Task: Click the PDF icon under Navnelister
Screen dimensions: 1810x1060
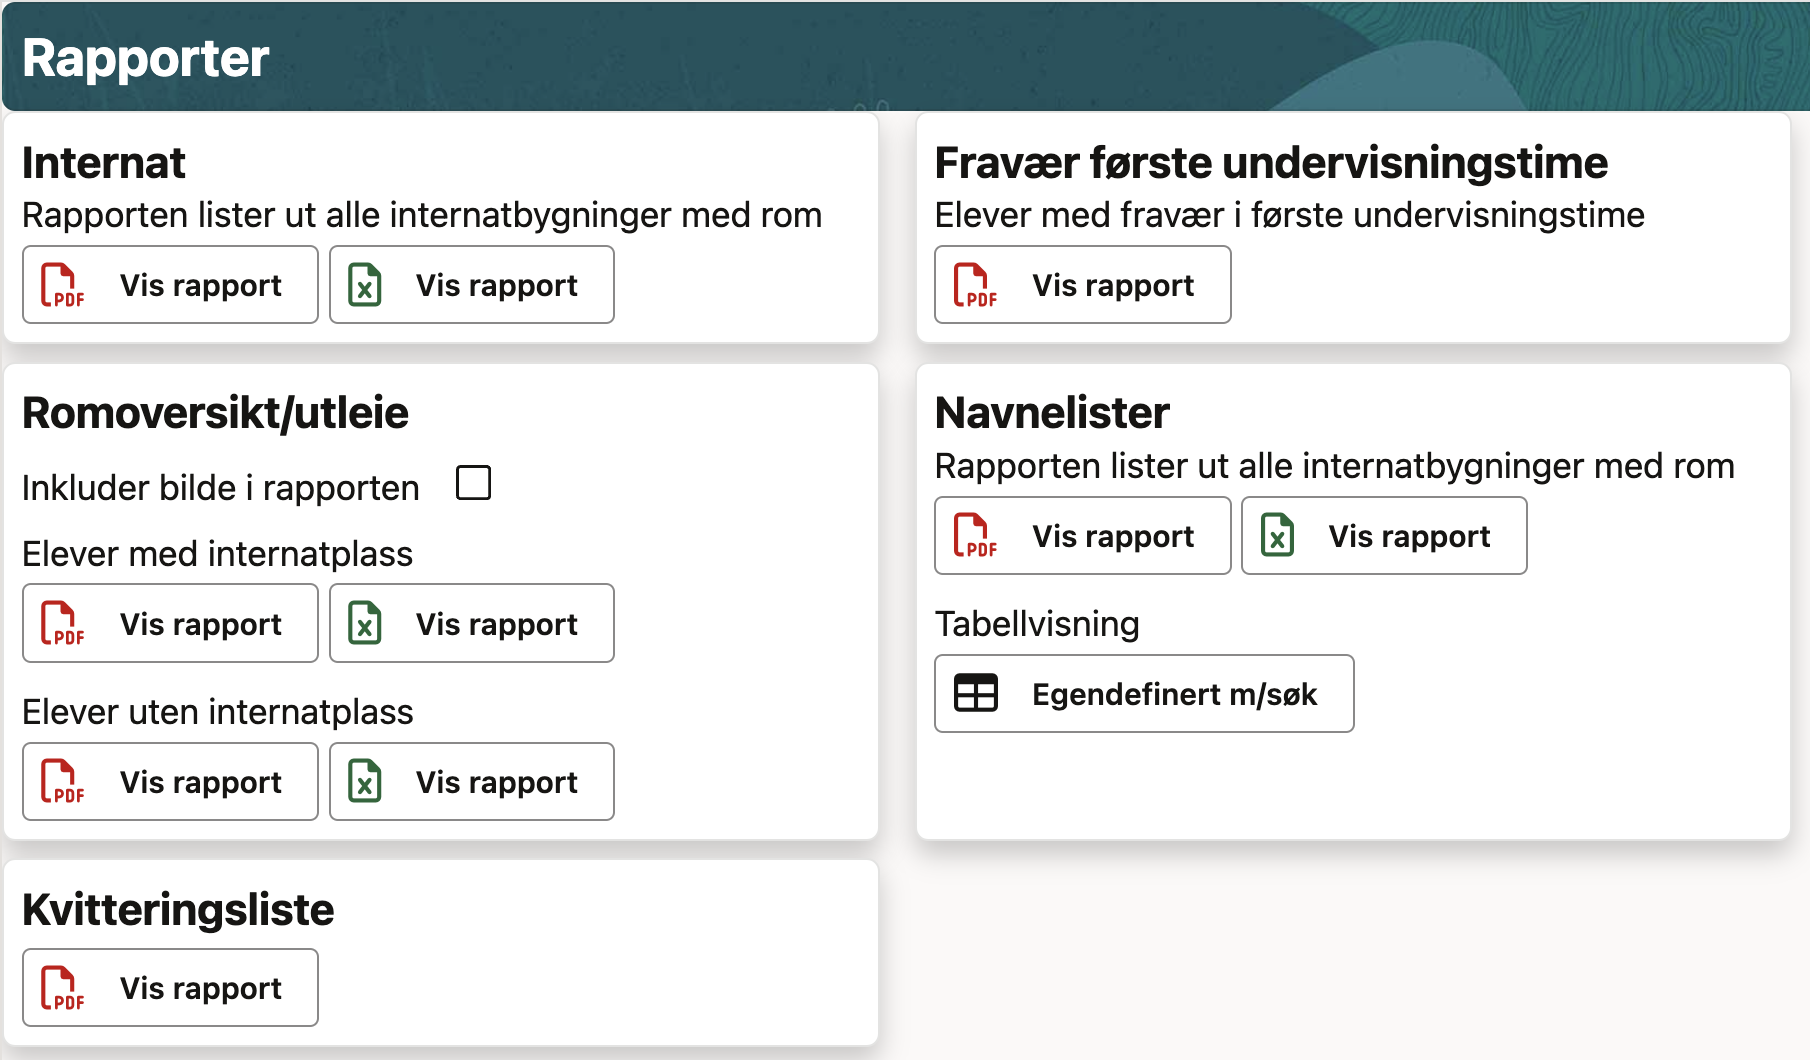Action: pyautogui.click(x=974, y=536)
